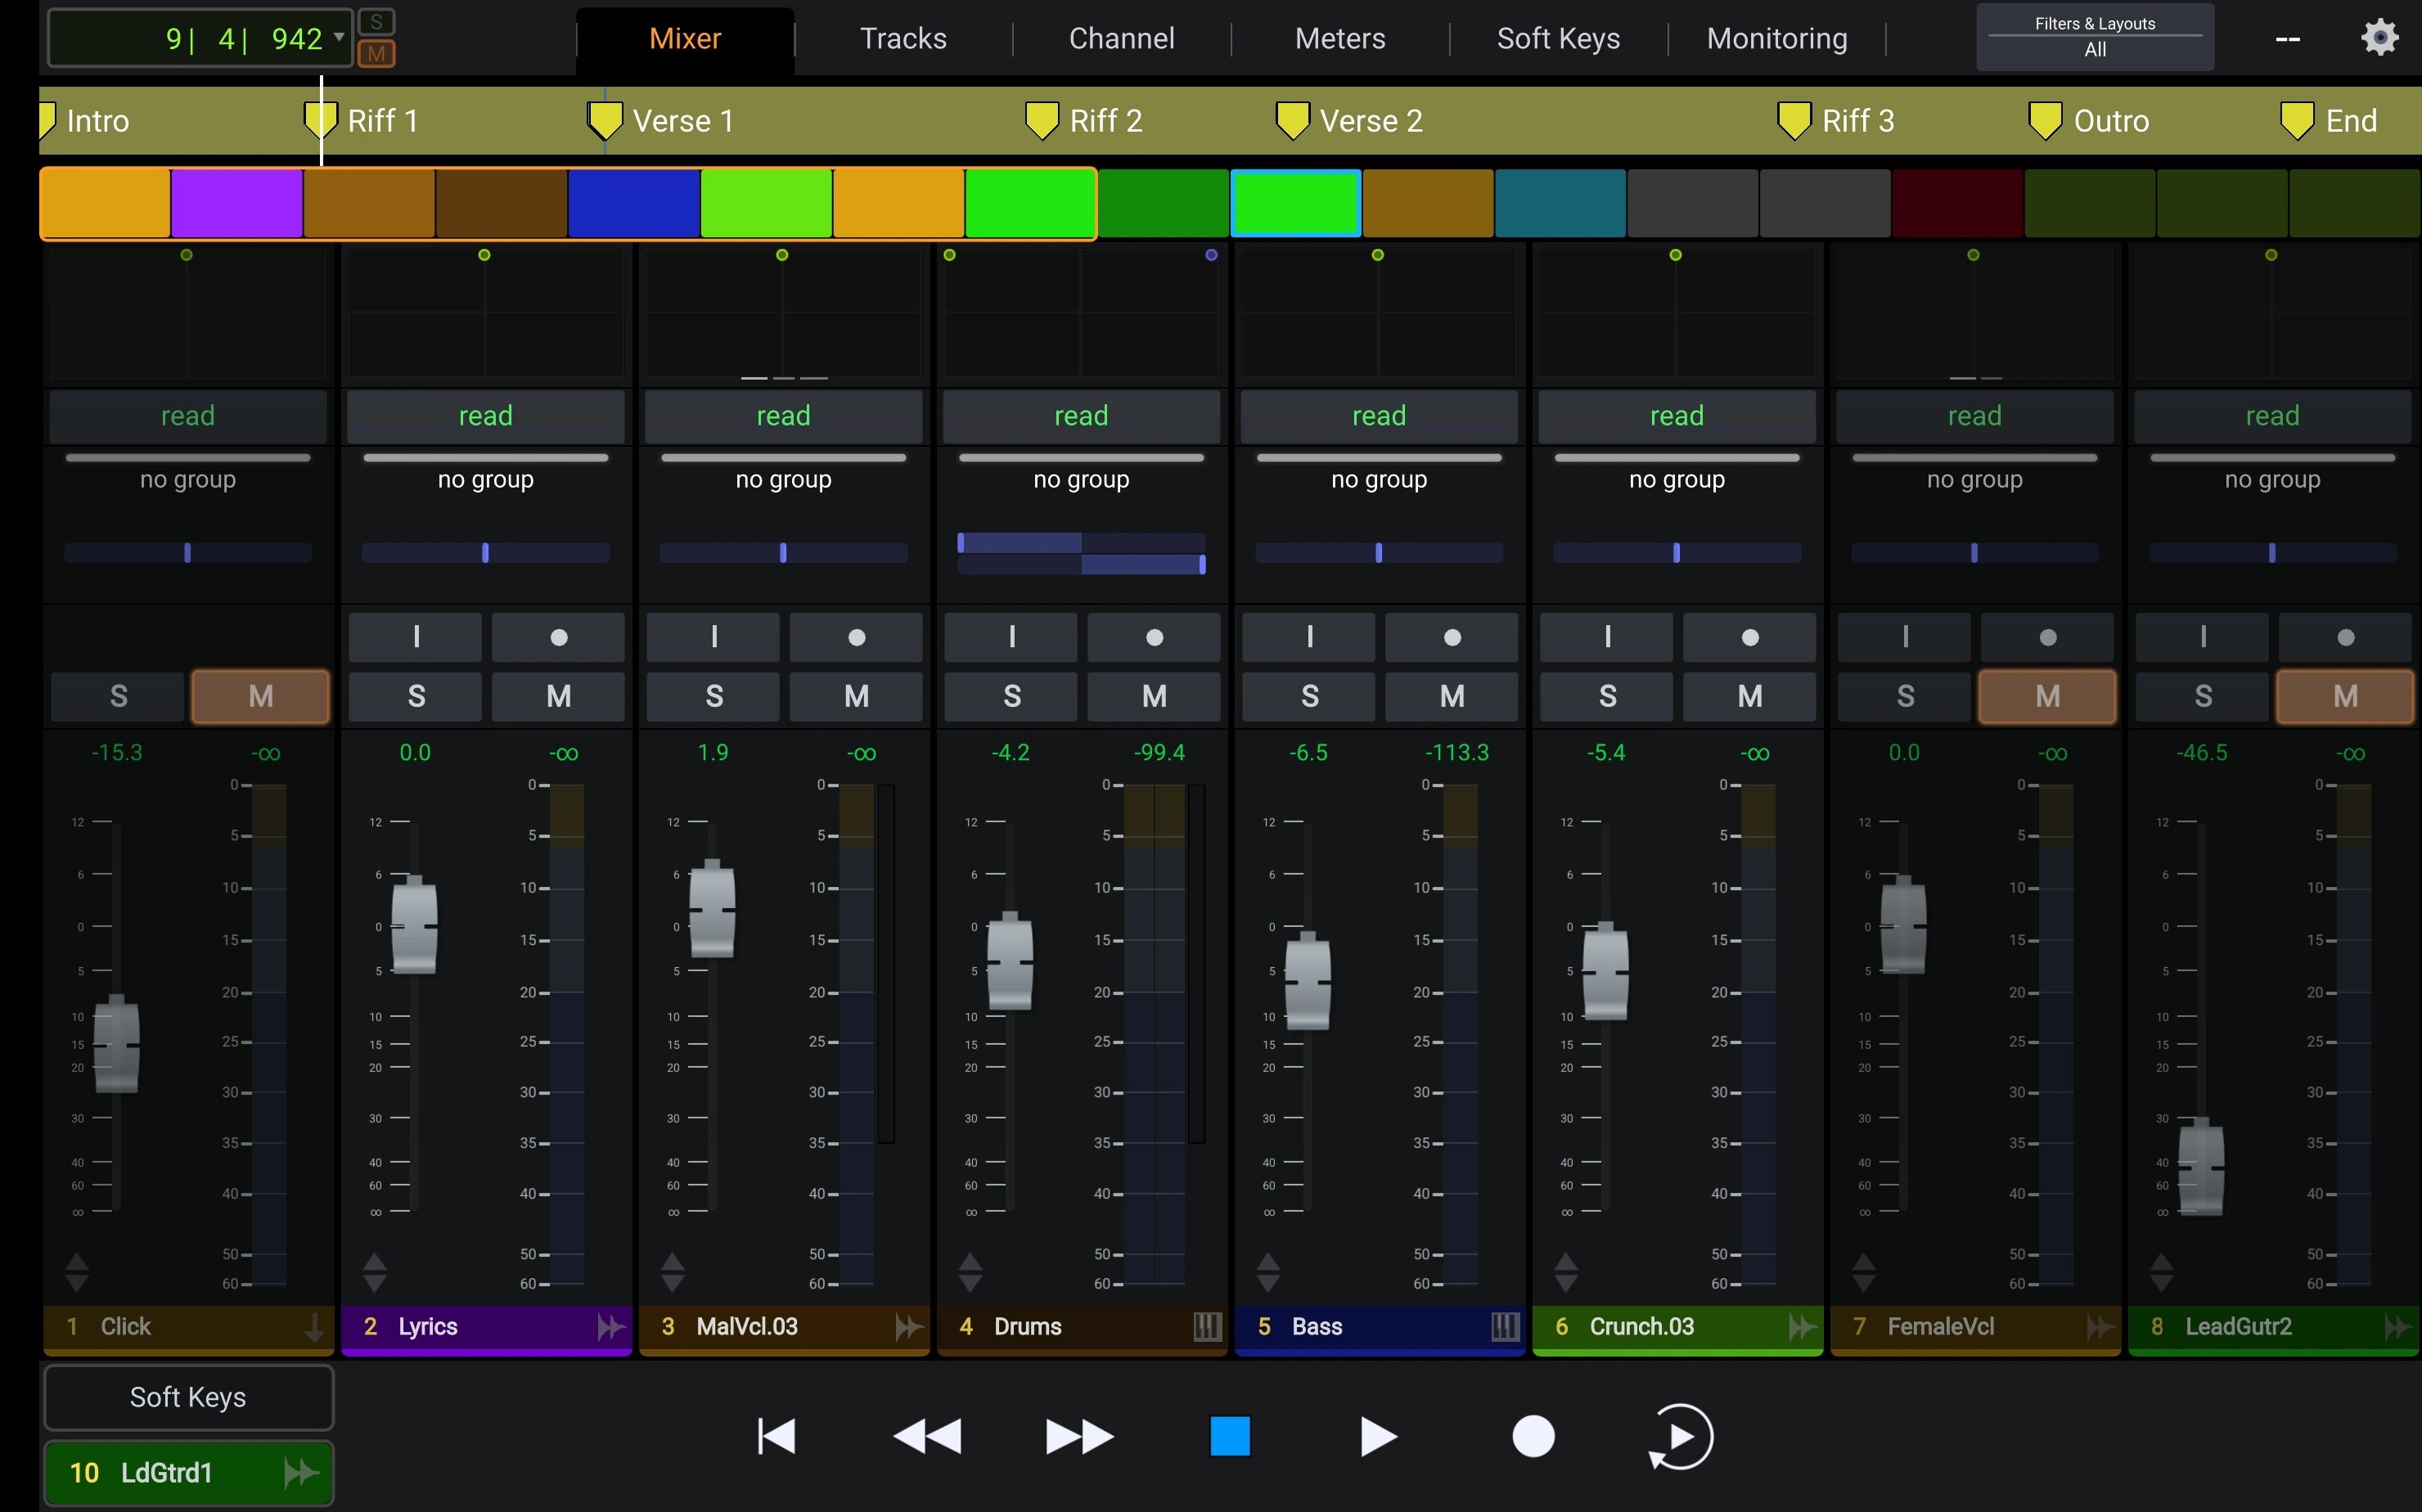Click the Return to Start transport button
Viewport: 2422px width, 1512px height.
[x=776, y=1436]
